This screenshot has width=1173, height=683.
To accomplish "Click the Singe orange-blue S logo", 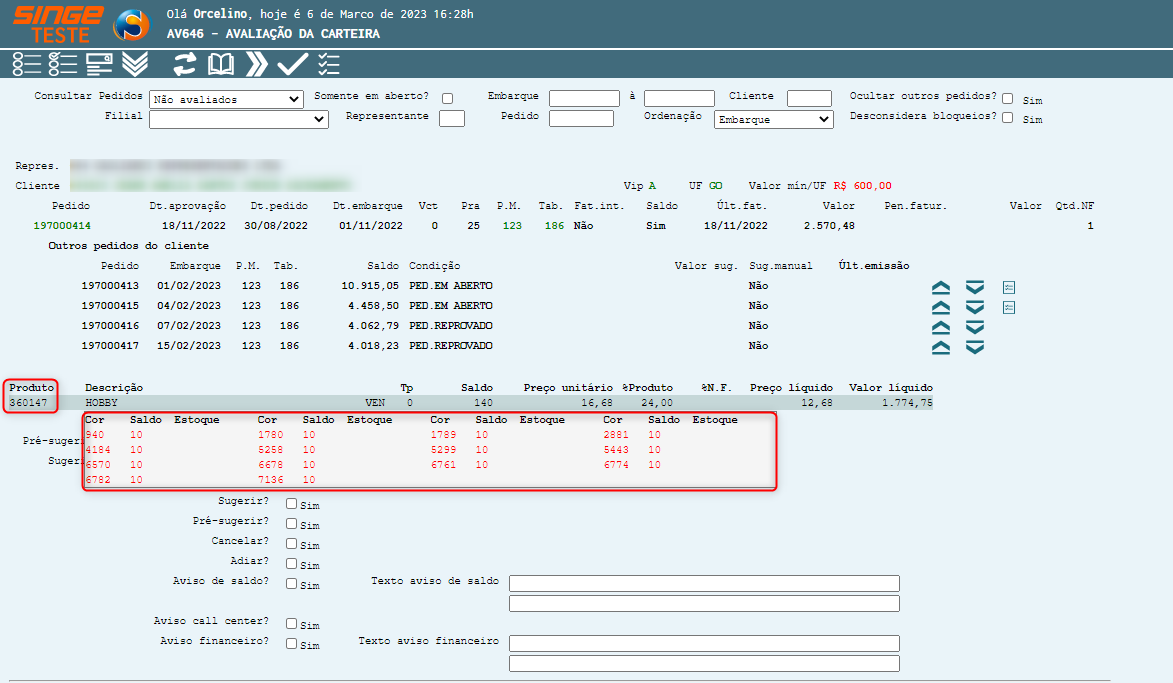I will (131, 25).
